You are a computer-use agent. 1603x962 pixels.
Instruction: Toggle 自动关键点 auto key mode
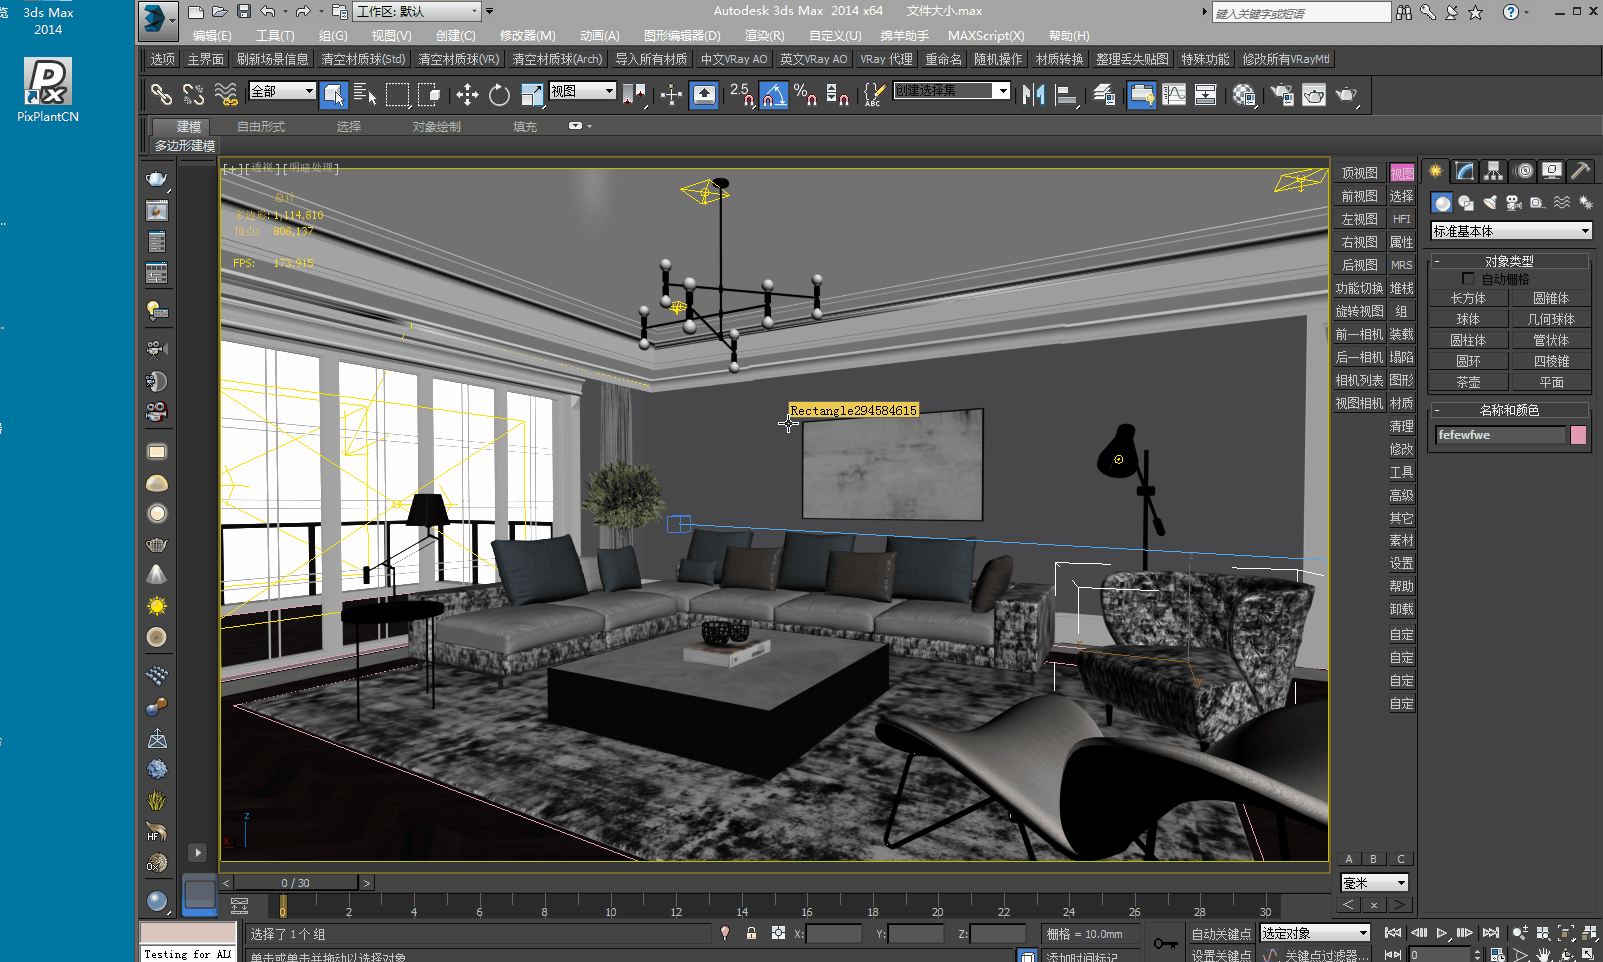pyautogui.click(x=1221, y=934)
